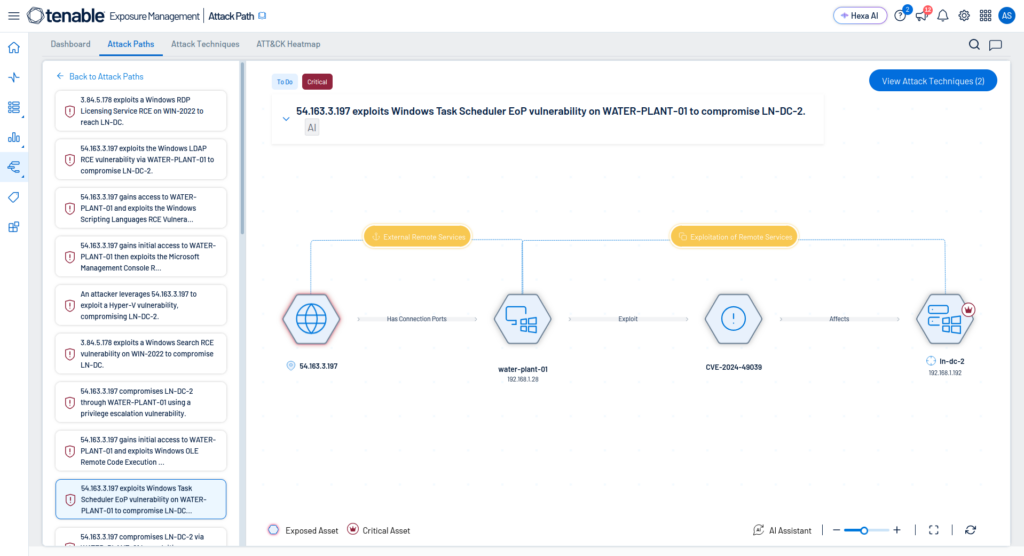Screen dimensions: 1024x556
Task: Zoom out with the minus icon
Action: click(836, 530)
